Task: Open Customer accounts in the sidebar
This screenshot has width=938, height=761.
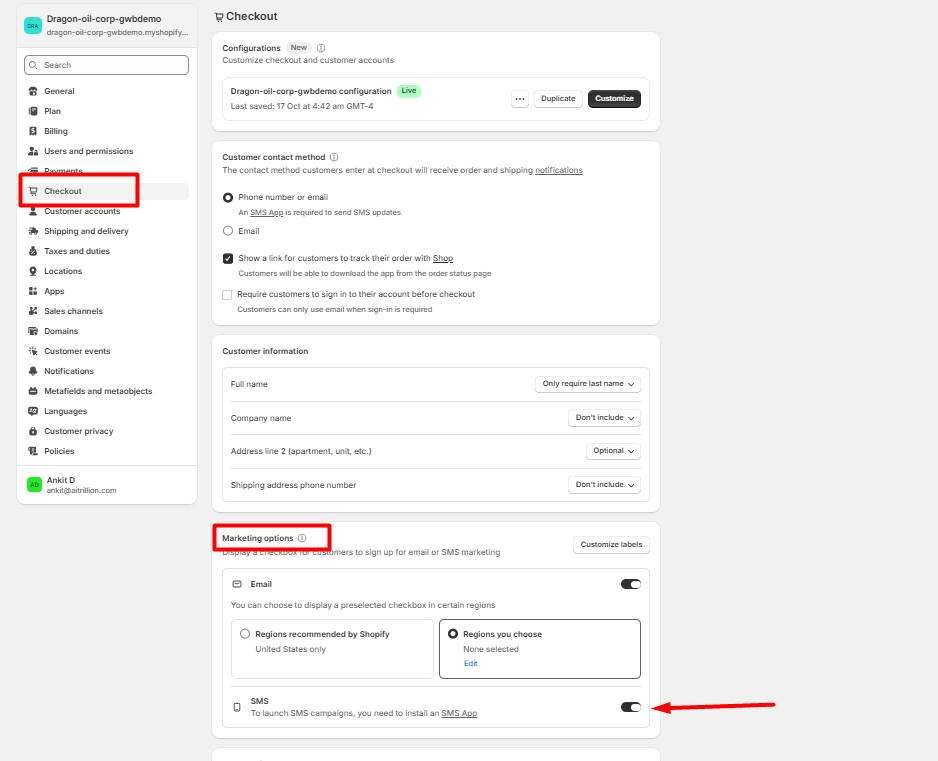Action: pyautogui.click(x=82, y=211)
